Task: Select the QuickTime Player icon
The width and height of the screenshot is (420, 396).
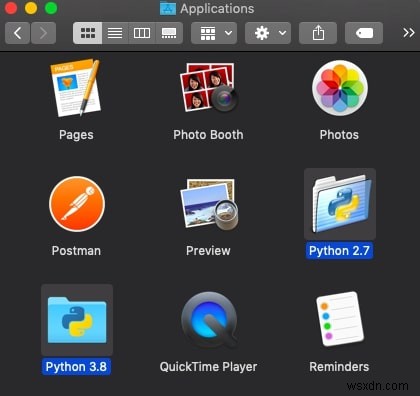Action: (209, 320)
